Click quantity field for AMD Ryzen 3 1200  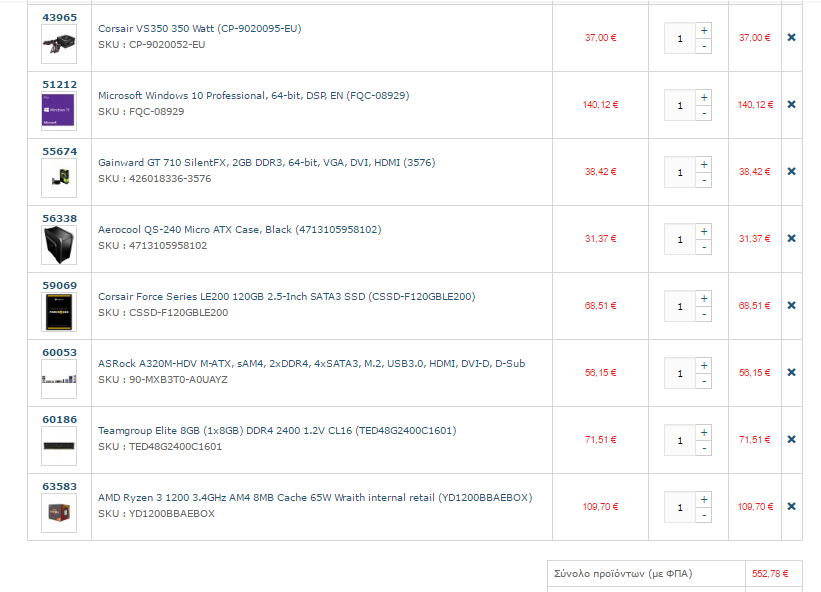click(680, 507)
